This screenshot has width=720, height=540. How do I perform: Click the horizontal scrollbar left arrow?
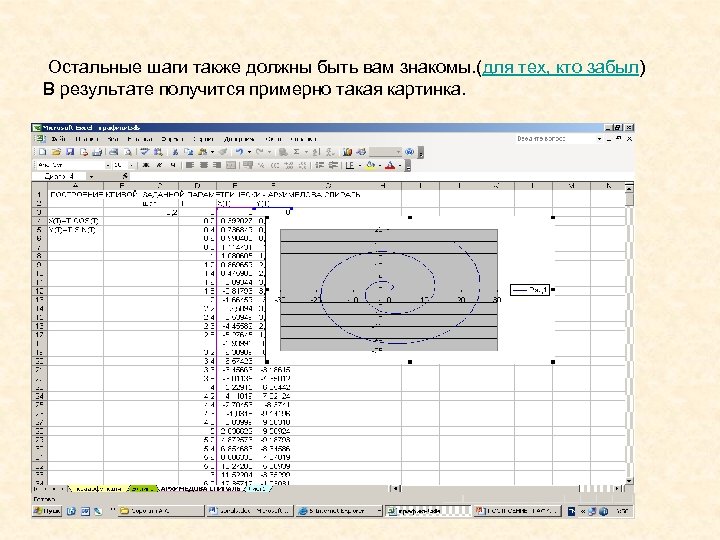tap(395, 489)
